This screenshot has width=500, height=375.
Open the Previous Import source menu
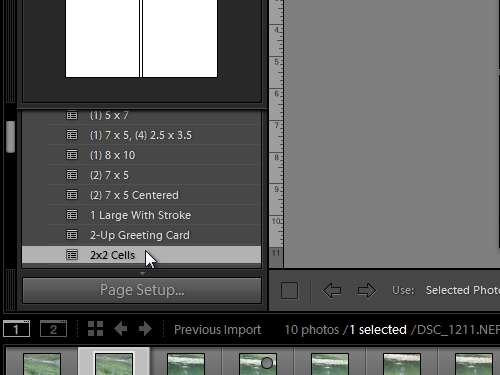pyautogui.click(x=217, y=330)
